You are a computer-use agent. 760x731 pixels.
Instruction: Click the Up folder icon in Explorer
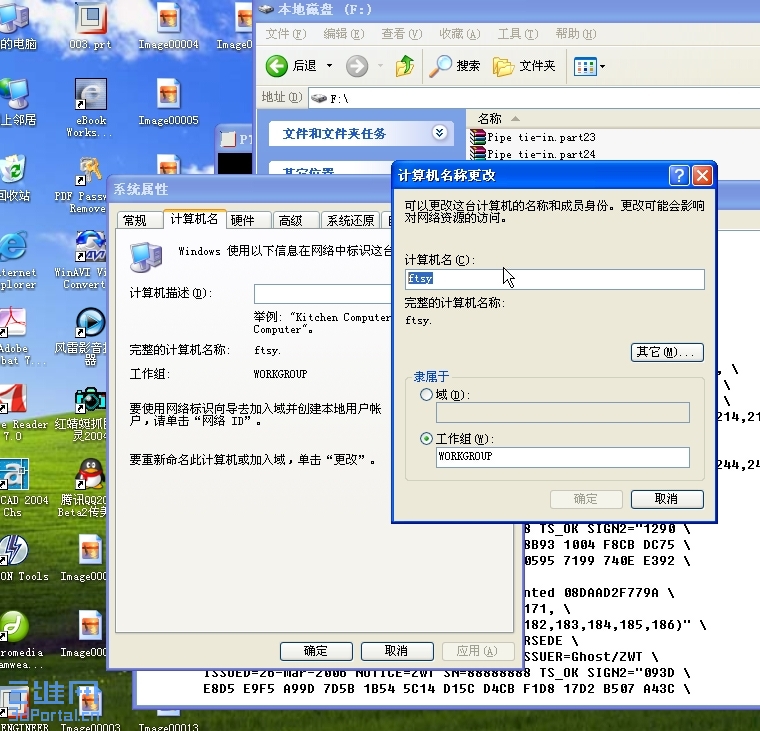click(404, 65)
